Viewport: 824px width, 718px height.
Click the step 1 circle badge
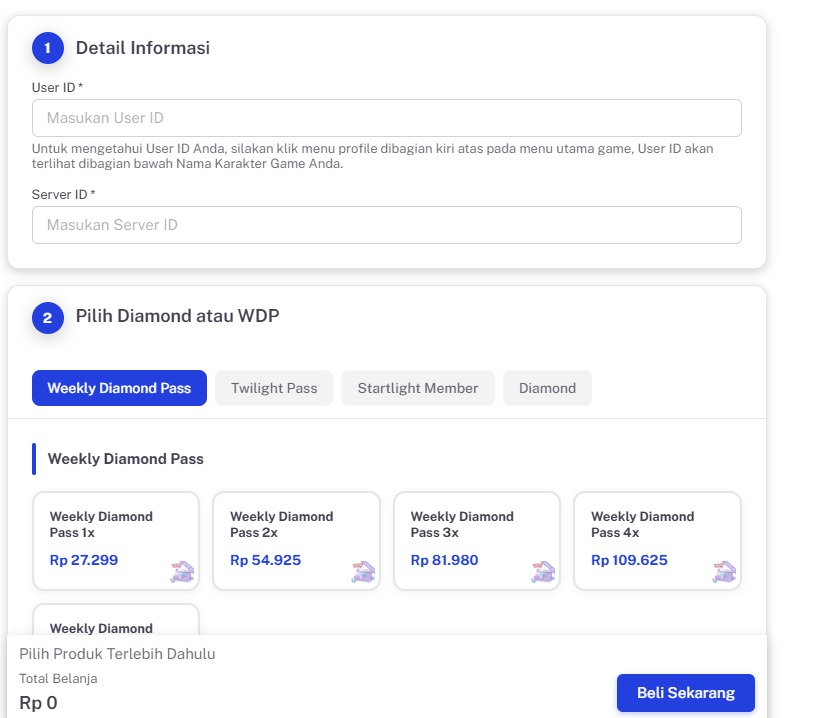click(x=47, y=46)
